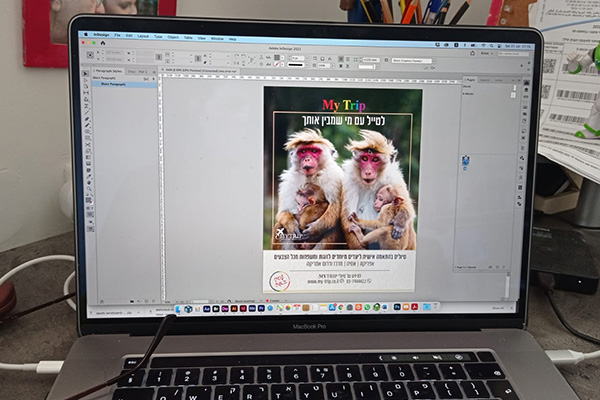This screenshot has width=600, height=400.
Task: Select the Selection tool arrow
Action: (x=86, y=74)
